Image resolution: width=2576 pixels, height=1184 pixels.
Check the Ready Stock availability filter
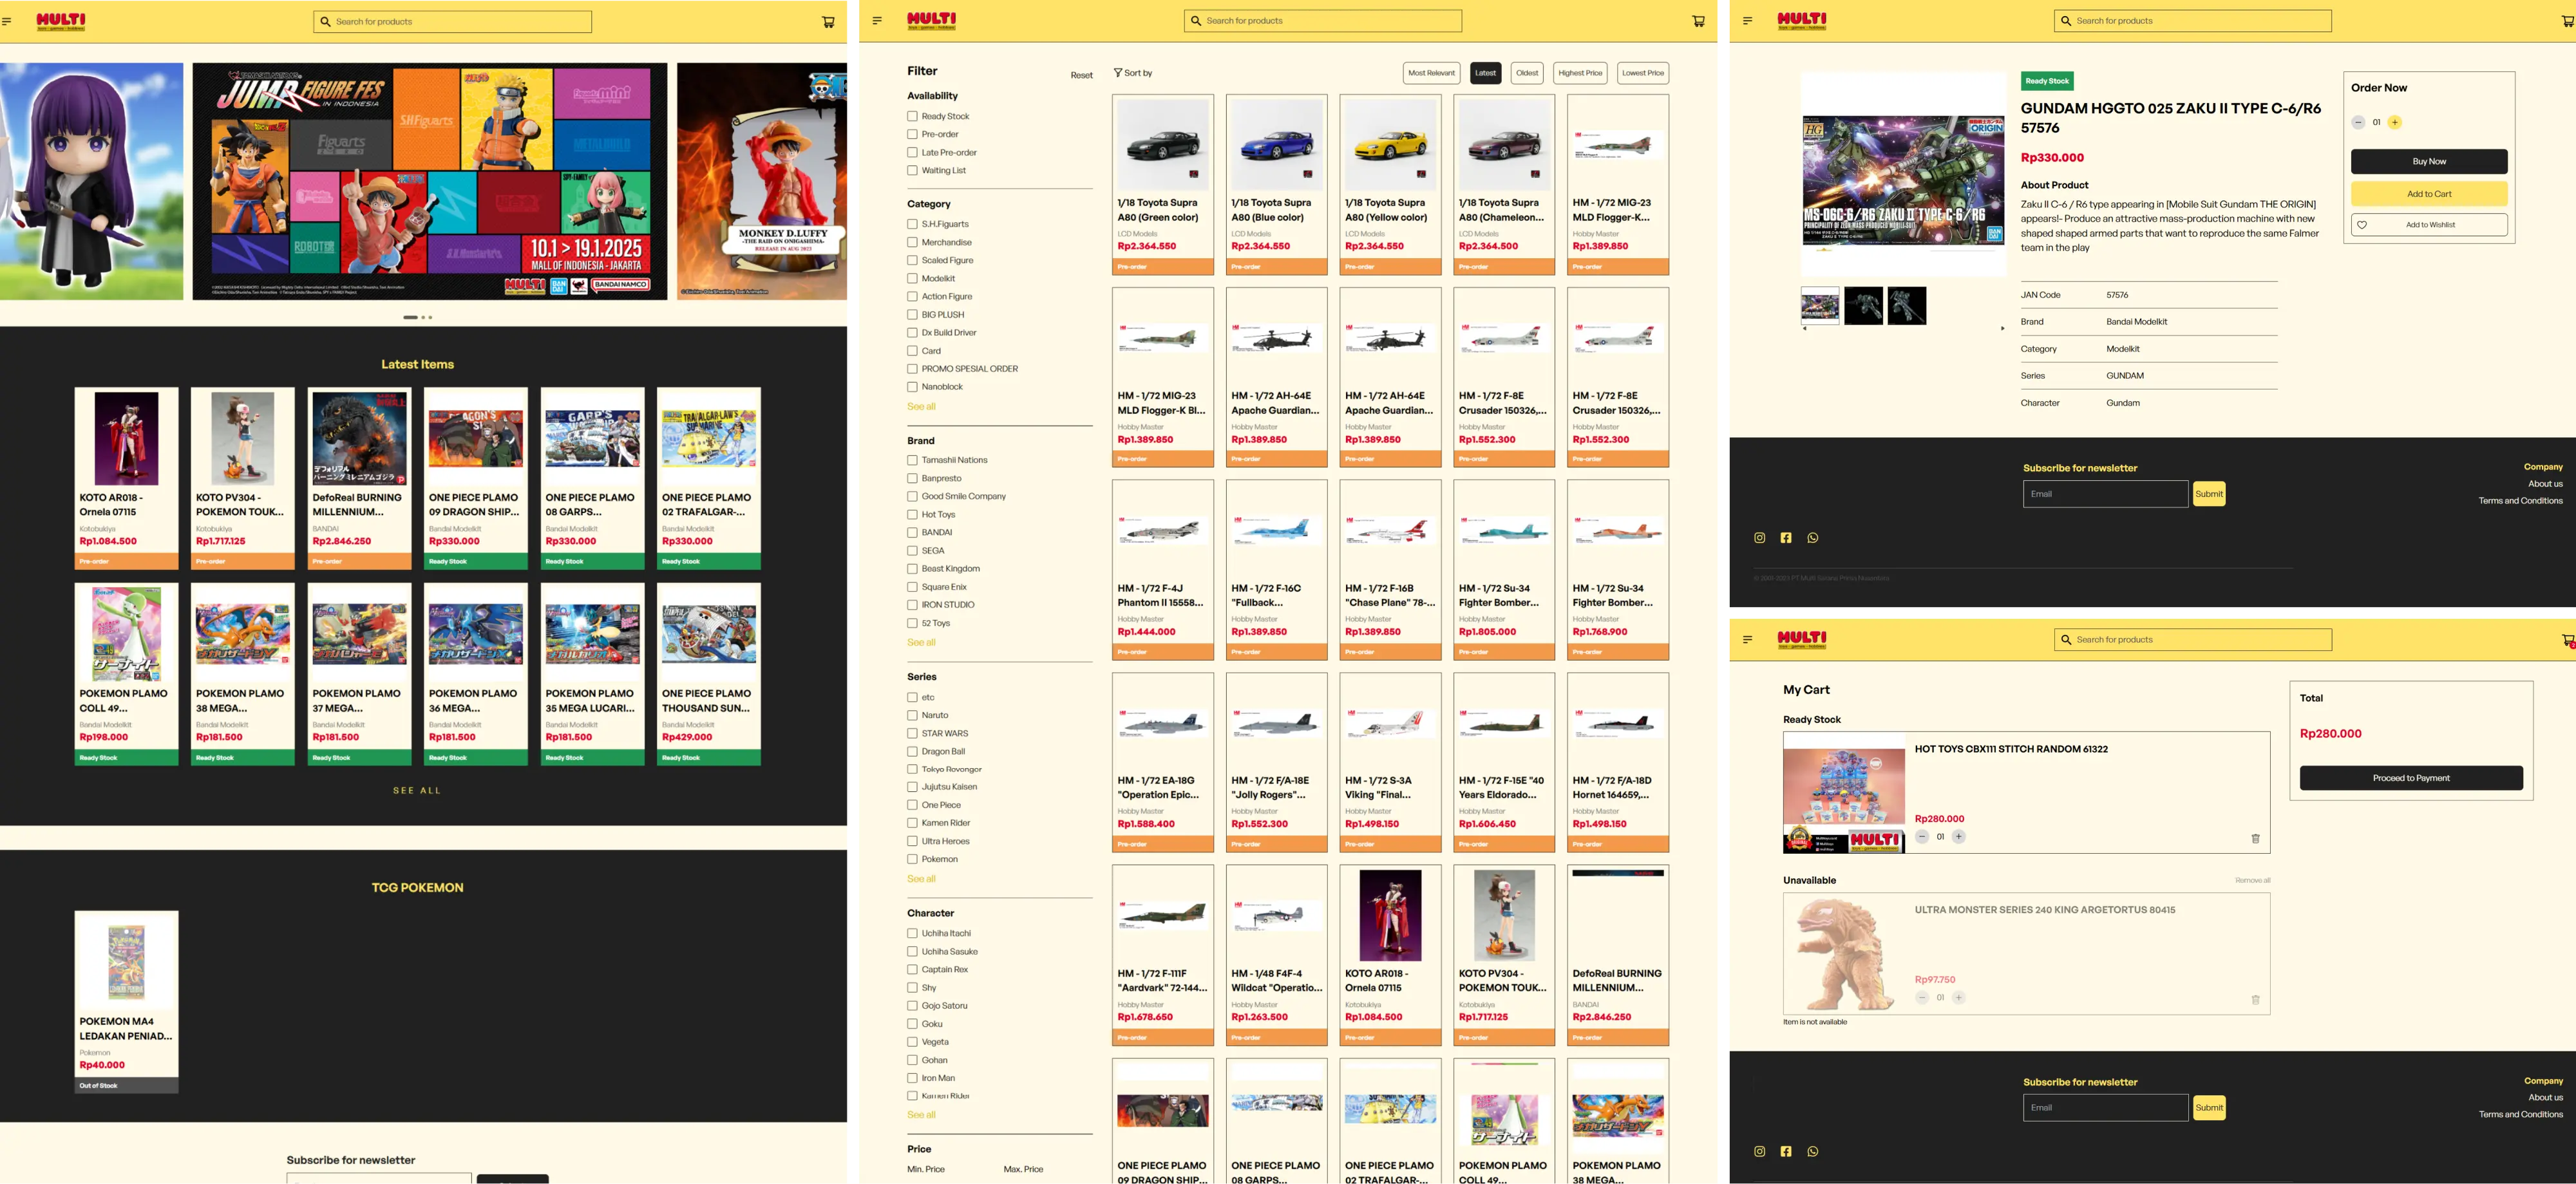pos(912,116)
